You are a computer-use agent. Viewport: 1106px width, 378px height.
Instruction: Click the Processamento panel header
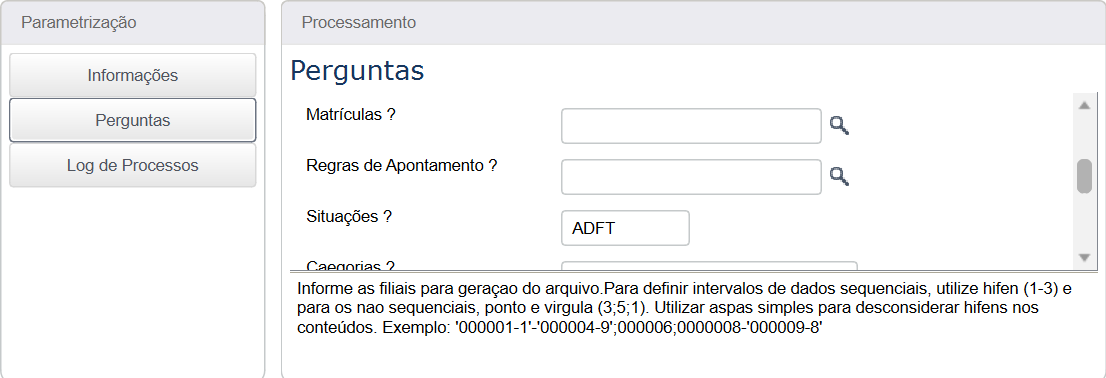click(693, 23)
